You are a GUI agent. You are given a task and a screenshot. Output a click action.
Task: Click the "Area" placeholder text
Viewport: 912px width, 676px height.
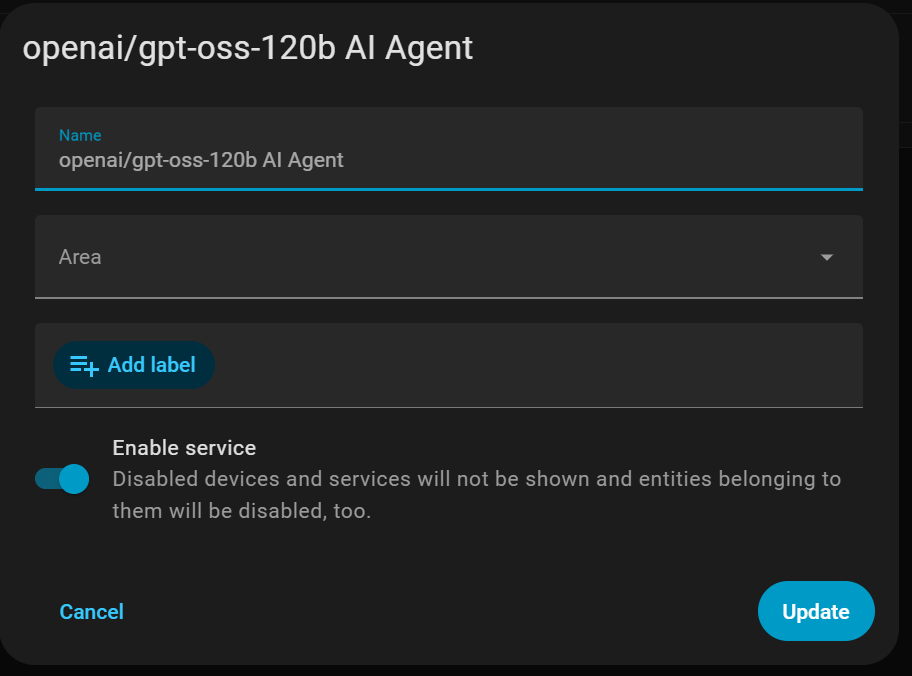[x=80, y=257]
